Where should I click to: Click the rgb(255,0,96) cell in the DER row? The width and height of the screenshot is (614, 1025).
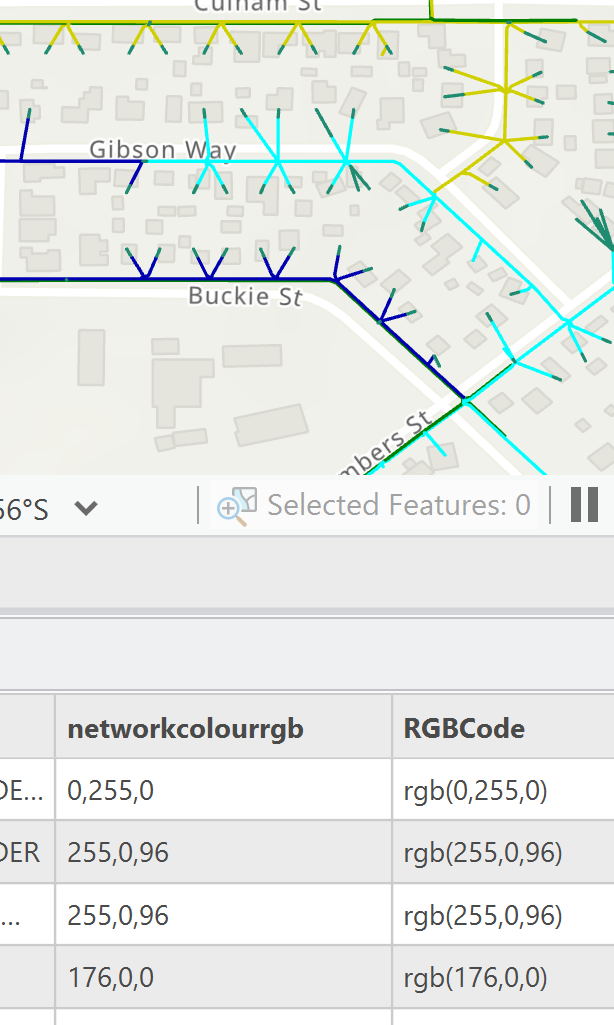(x=483, y=853)
